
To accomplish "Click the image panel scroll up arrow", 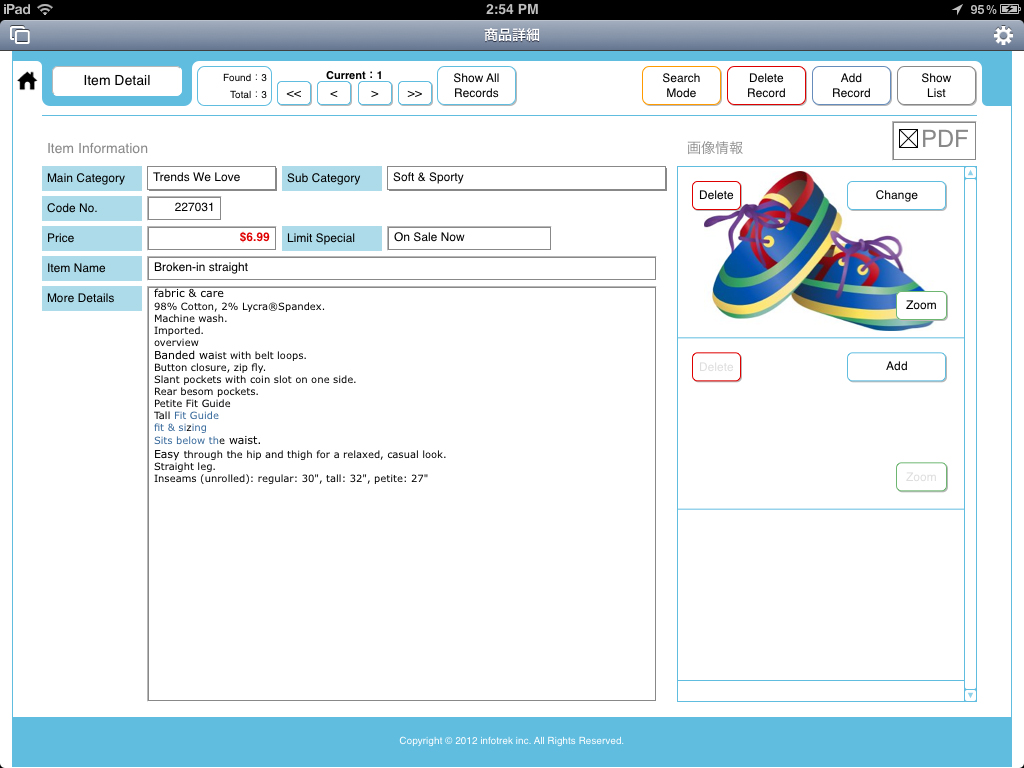I will tap(970, 174).
